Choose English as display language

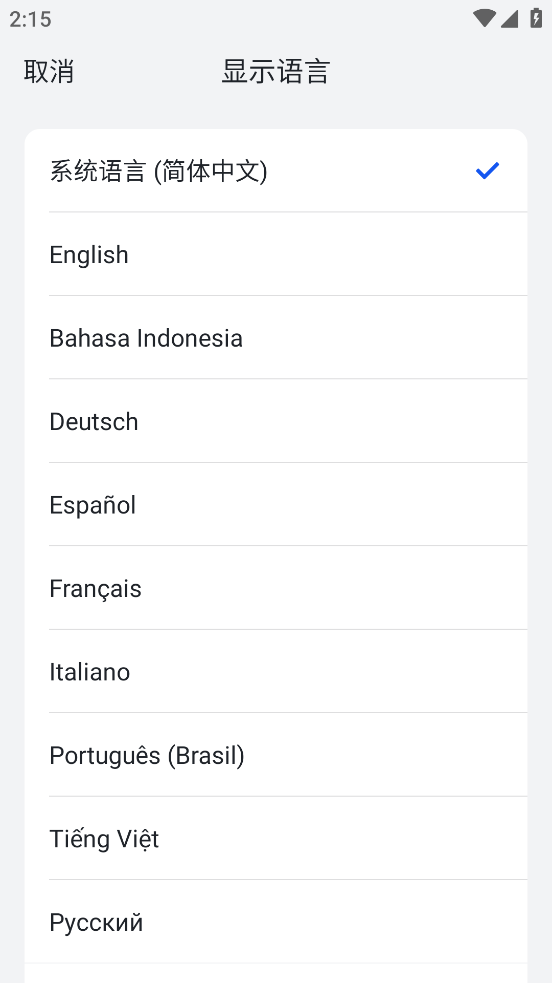point(276,254)
